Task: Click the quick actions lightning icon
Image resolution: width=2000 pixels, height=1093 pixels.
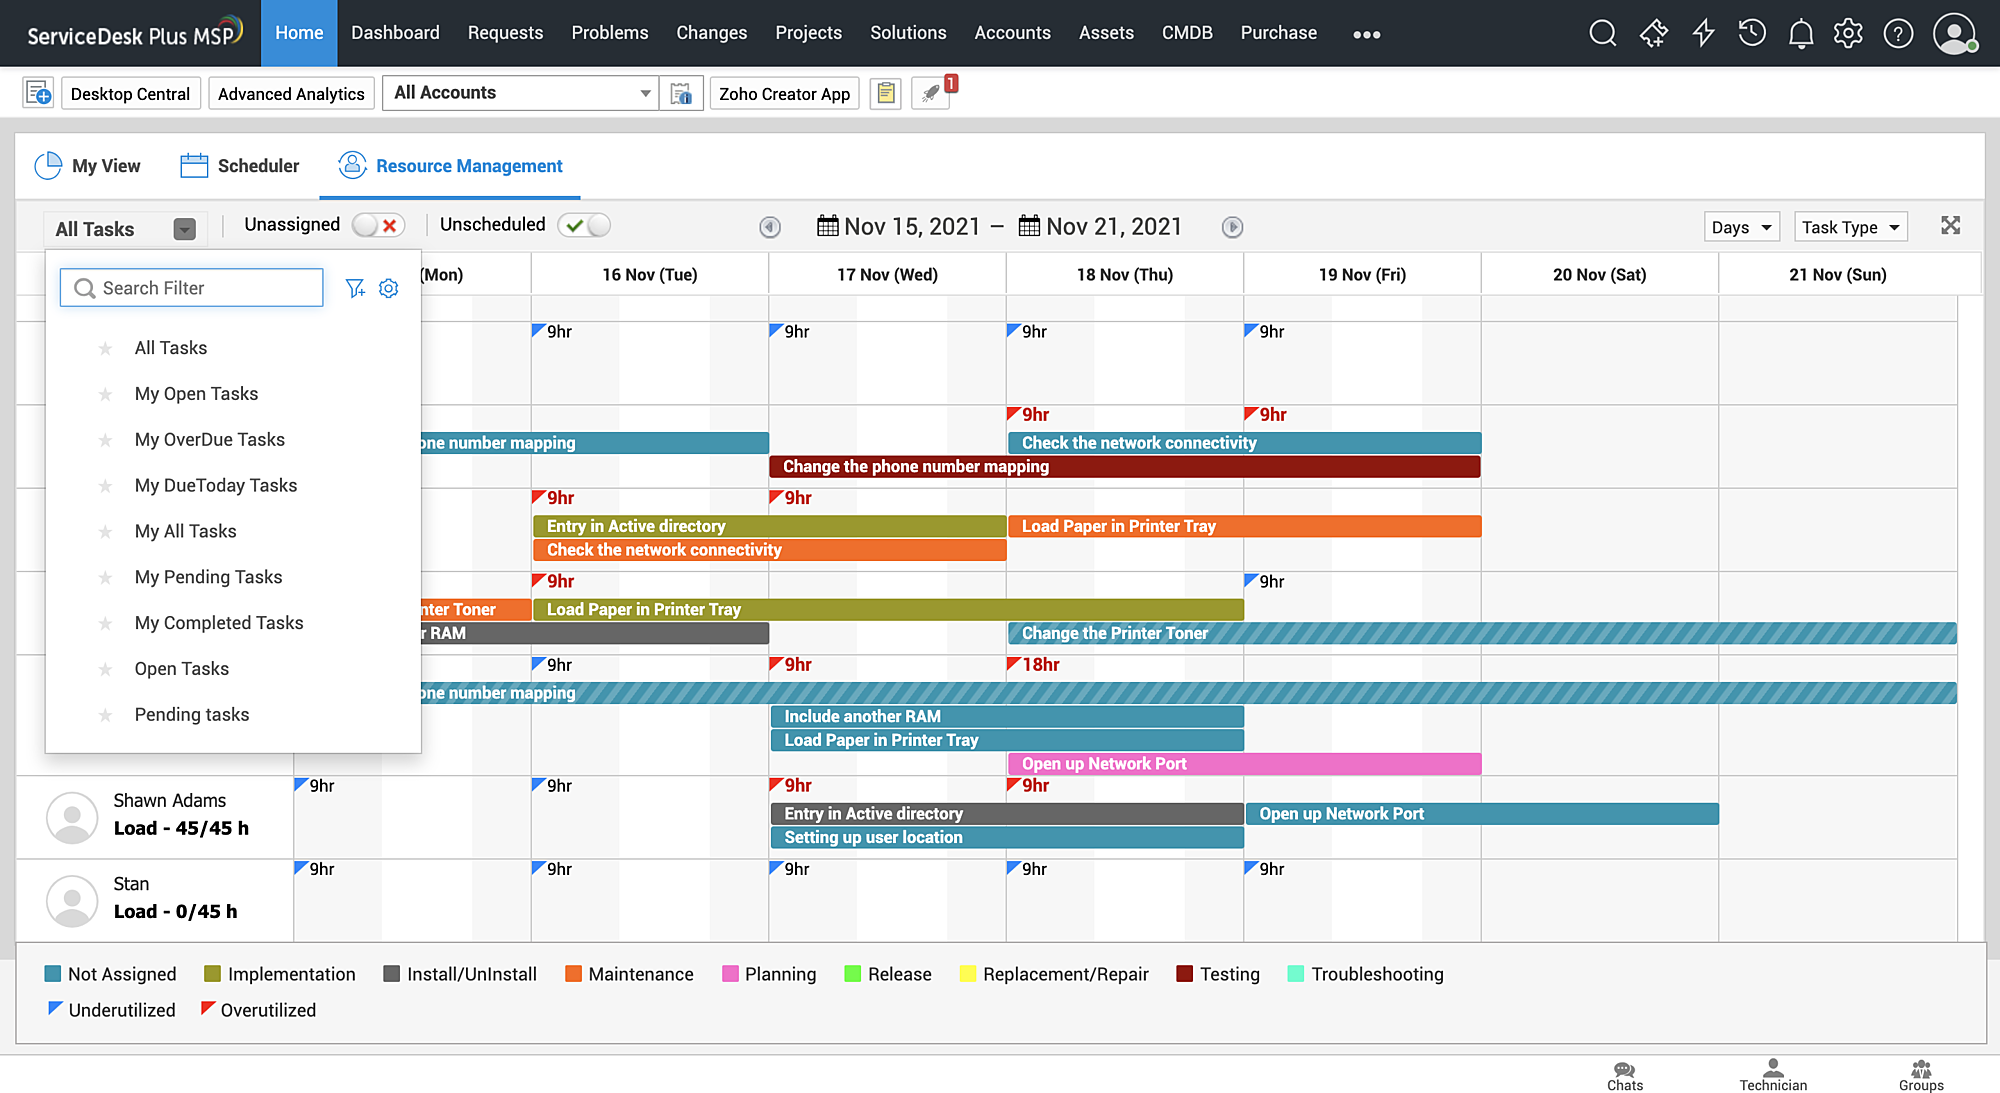Action: 1703,33
